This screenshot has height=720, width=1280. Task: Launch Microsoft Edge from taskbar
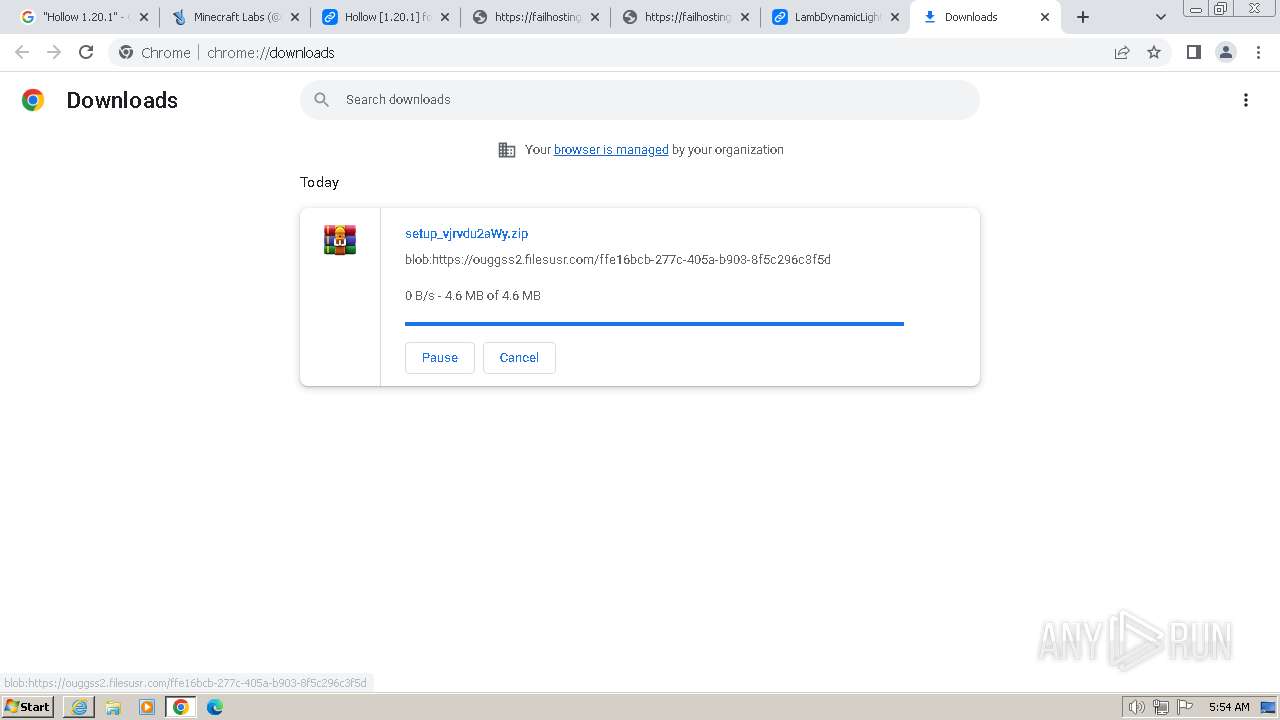215,707
